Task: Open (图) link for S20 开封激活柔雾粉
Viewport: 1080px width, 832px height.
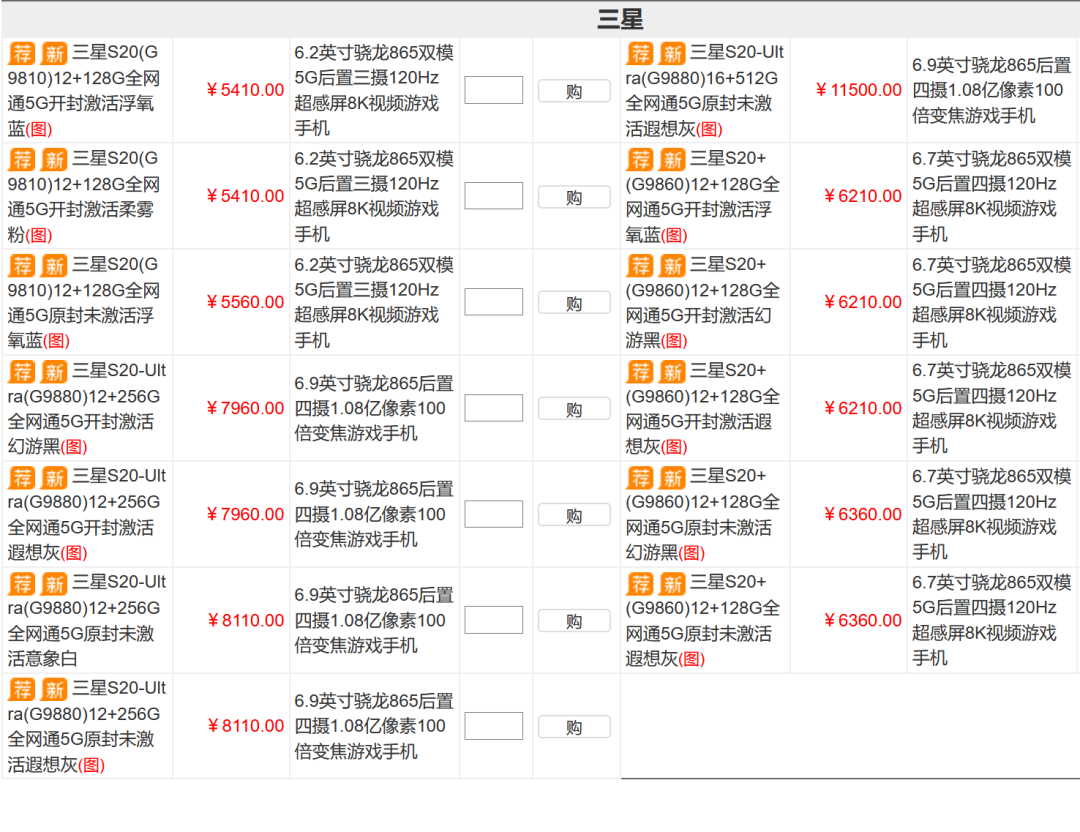Action: tap(39, 236)
